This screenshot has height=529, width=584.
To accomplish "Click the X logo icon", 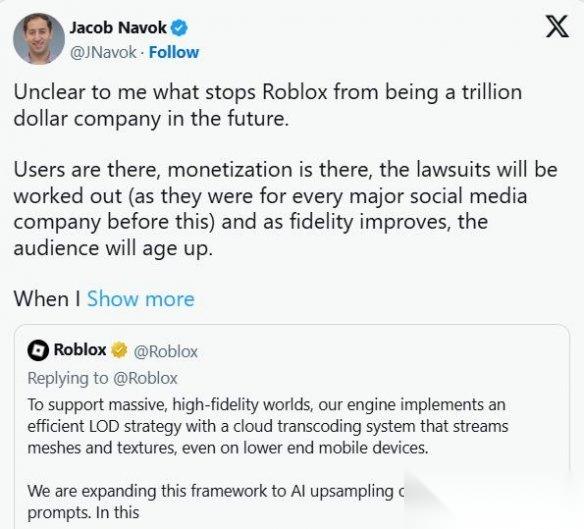I will point(557,26).
